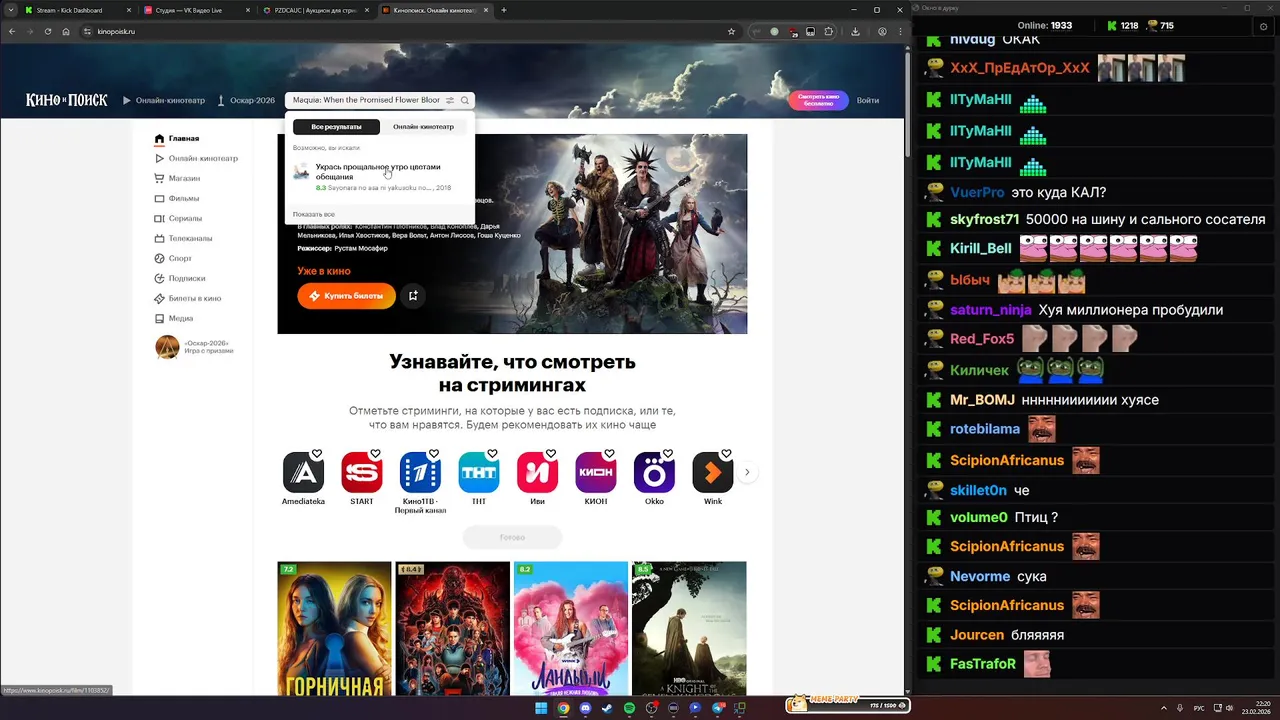Select the Wink streaming logo
The width and height of the screenshot is (1280, 720).
713,473
